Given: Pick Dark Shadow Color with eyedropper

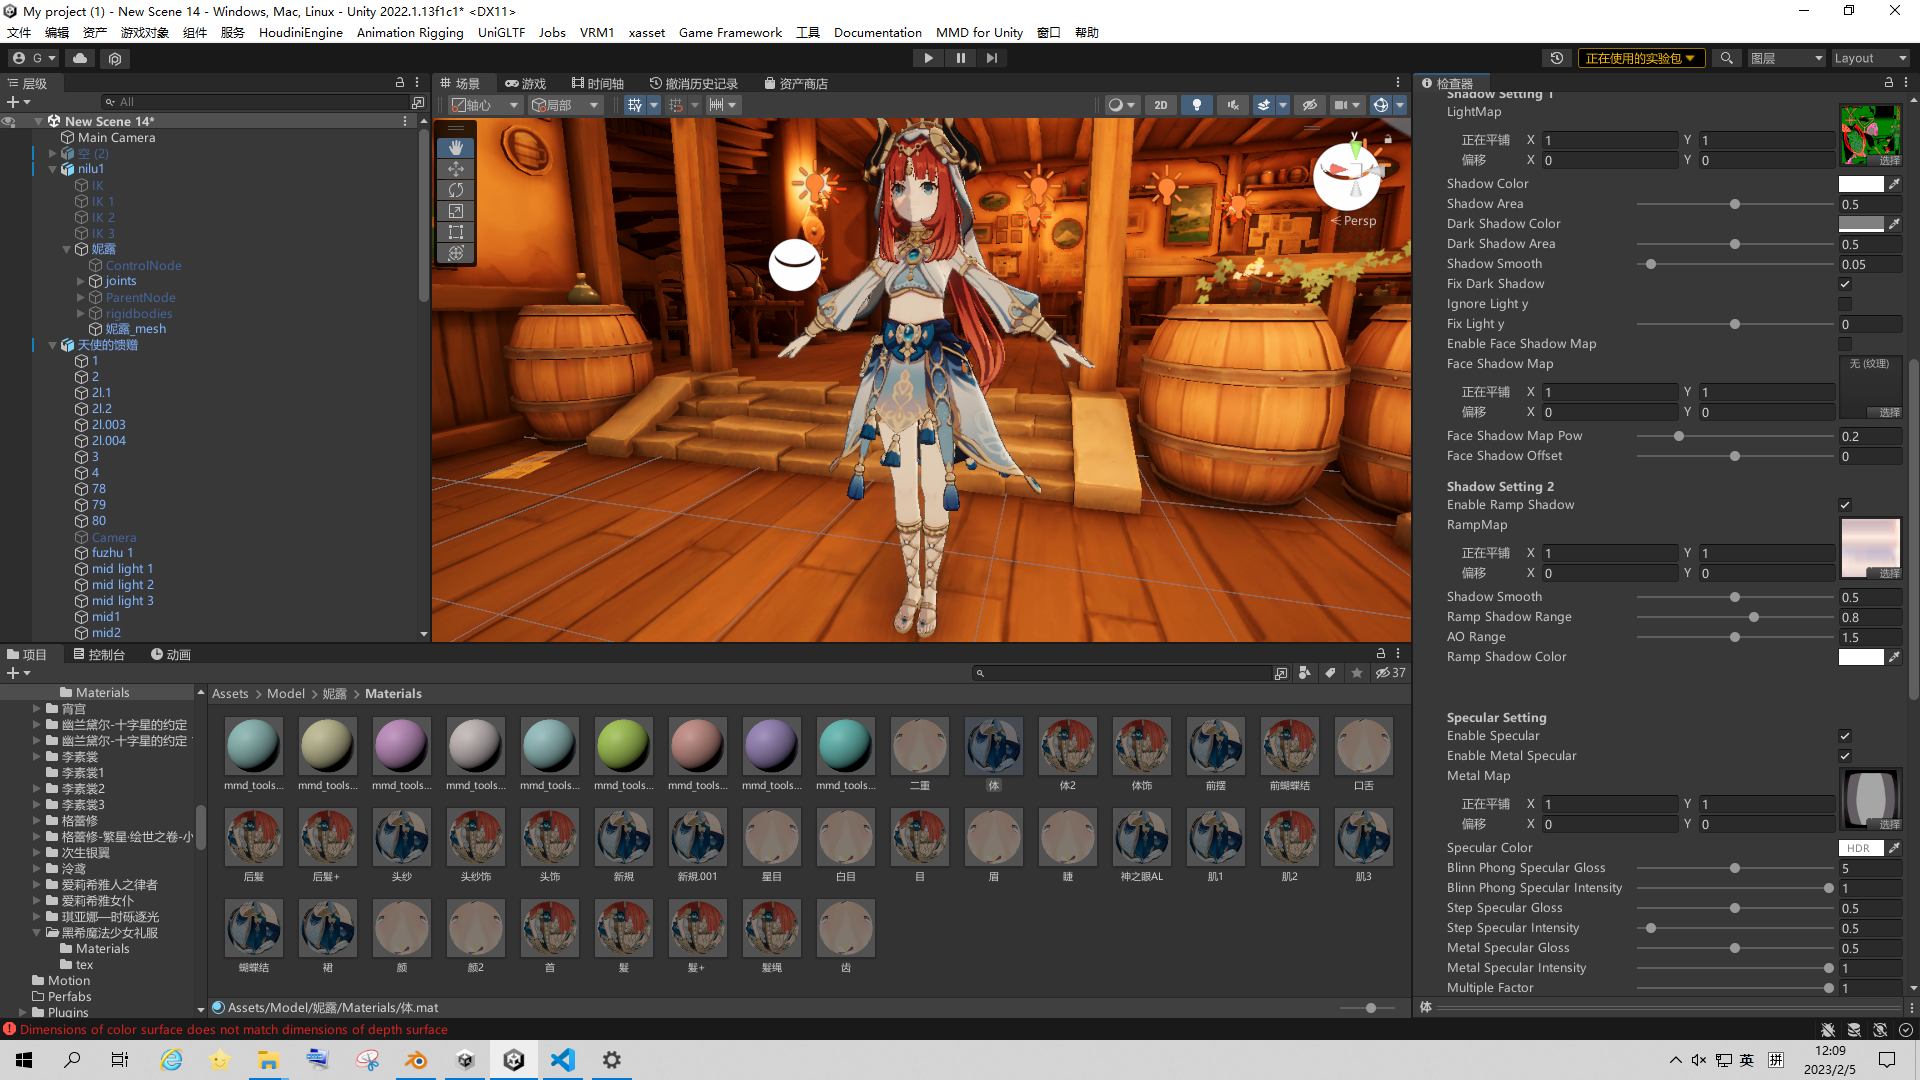Looking at the screenshot, I should click(x=1894, y=224).
